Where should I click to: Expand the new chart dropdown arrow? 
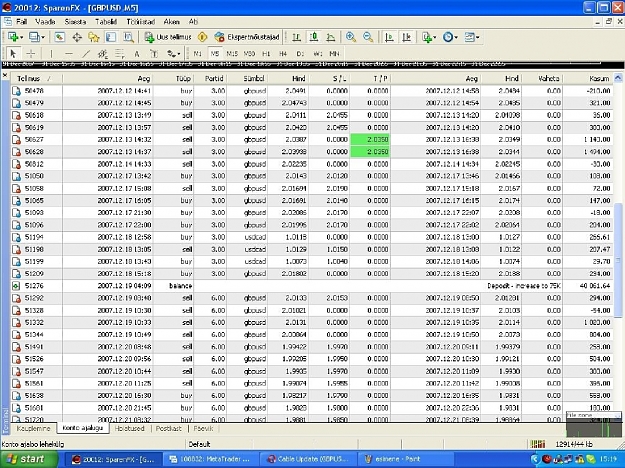coord(22,37)
